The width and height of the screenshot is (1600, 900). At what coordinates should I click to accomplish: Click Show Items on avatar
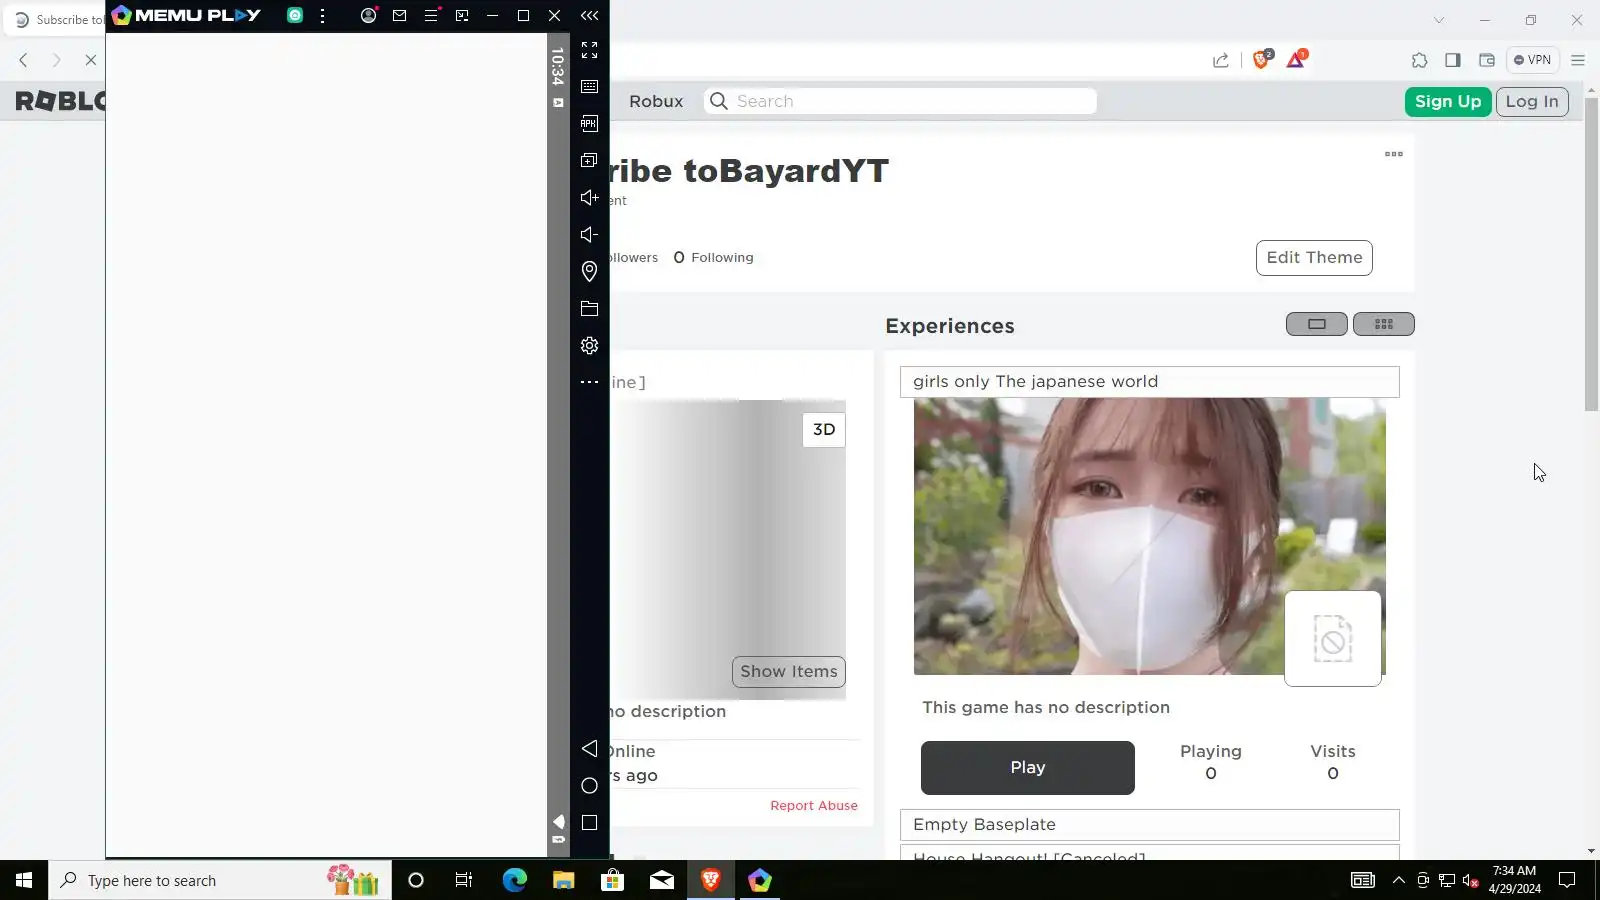click(x=789, y=672)
